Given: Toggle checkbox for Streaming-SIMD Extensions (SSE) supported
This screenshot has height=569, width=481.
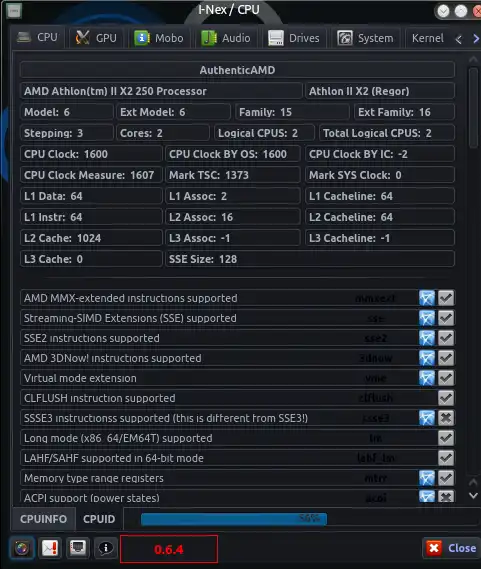Looking at the screenshot, I should click(446, 318).
